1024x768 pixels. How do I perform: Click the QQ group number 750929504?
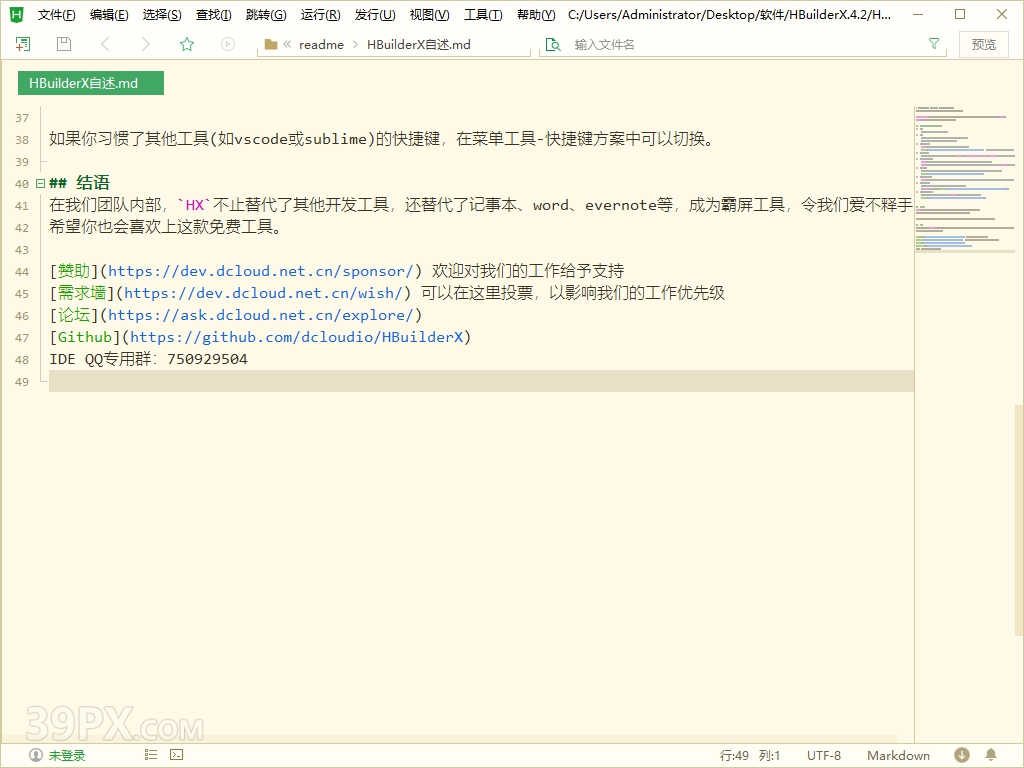(208, 359)
